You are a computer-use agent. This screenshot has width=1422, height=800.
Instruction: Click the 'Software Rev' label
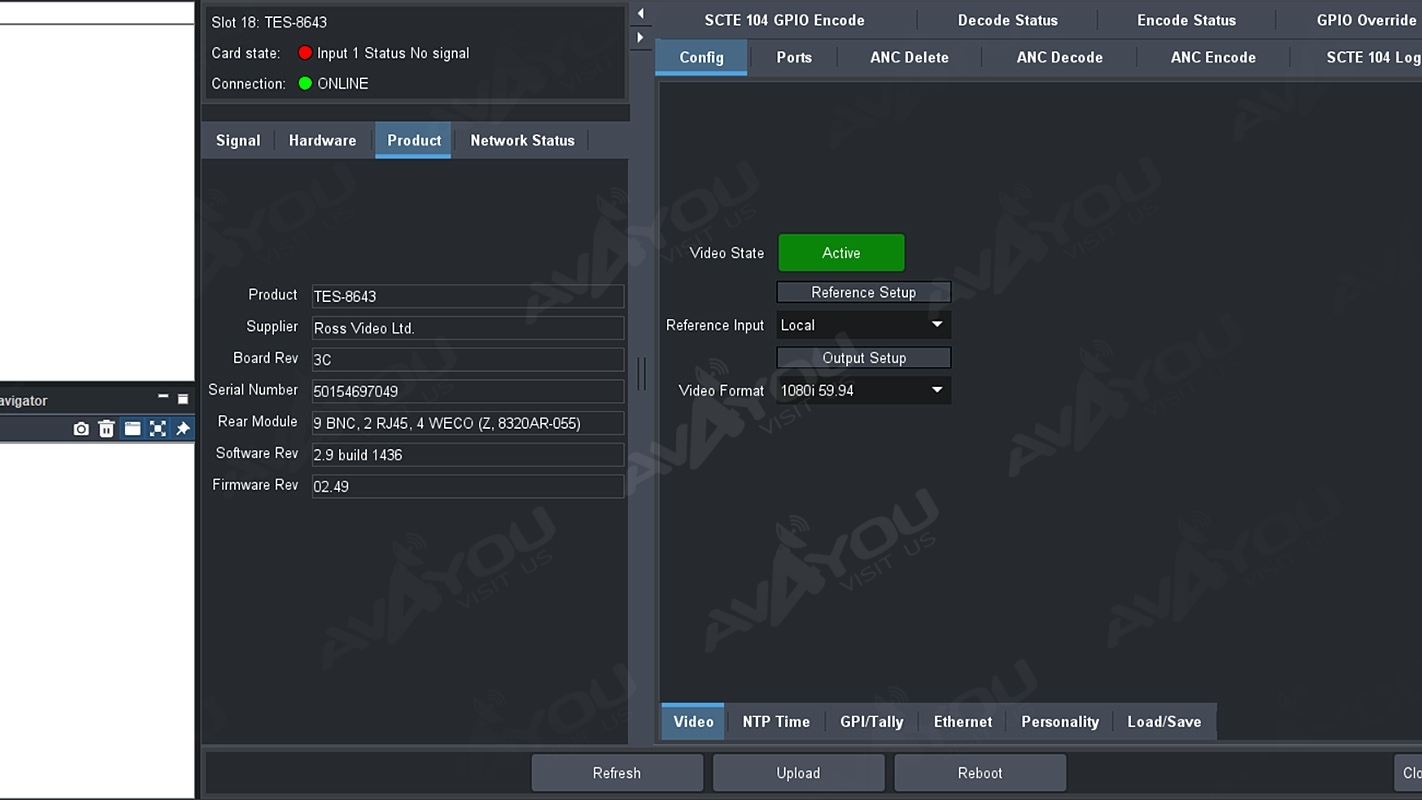point(257,453)
